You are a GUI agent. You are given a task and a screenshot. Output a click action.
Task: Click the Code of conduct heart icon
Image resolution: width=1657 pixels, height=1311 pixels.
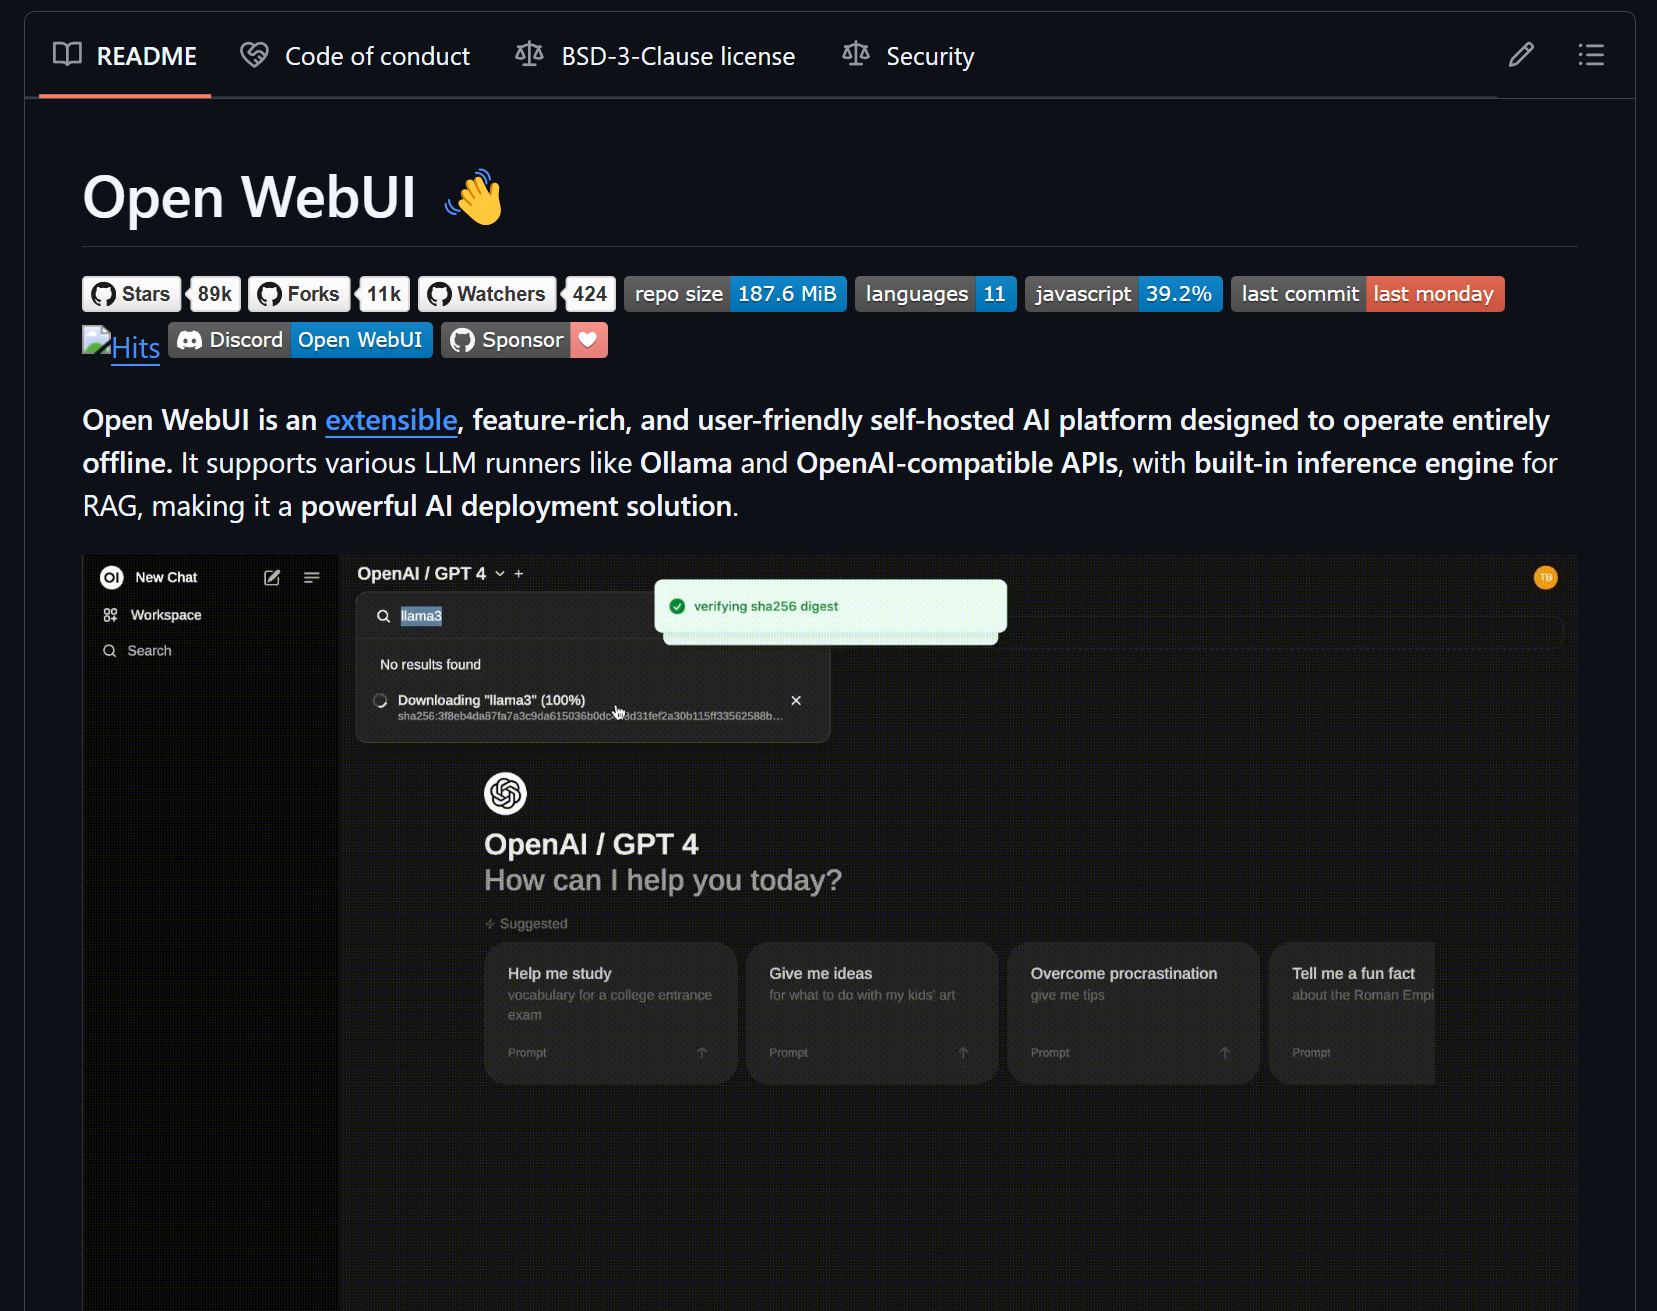point(254,55)
